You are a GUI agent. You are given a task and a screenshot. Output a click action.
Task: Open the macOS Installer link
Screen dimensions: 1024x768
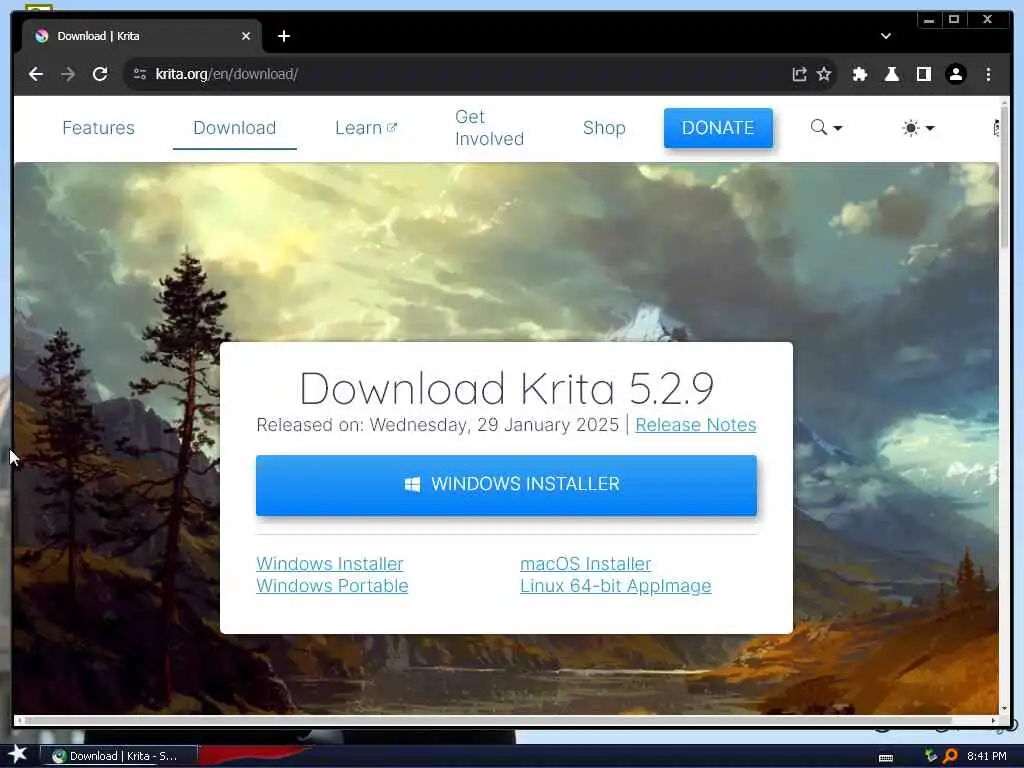coord(585,564)
